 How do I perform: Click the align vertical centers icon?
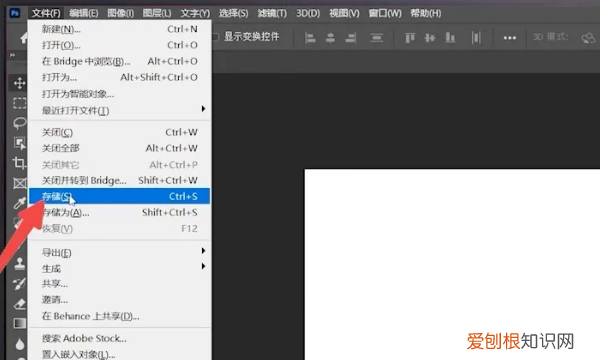tap(430, 37)
